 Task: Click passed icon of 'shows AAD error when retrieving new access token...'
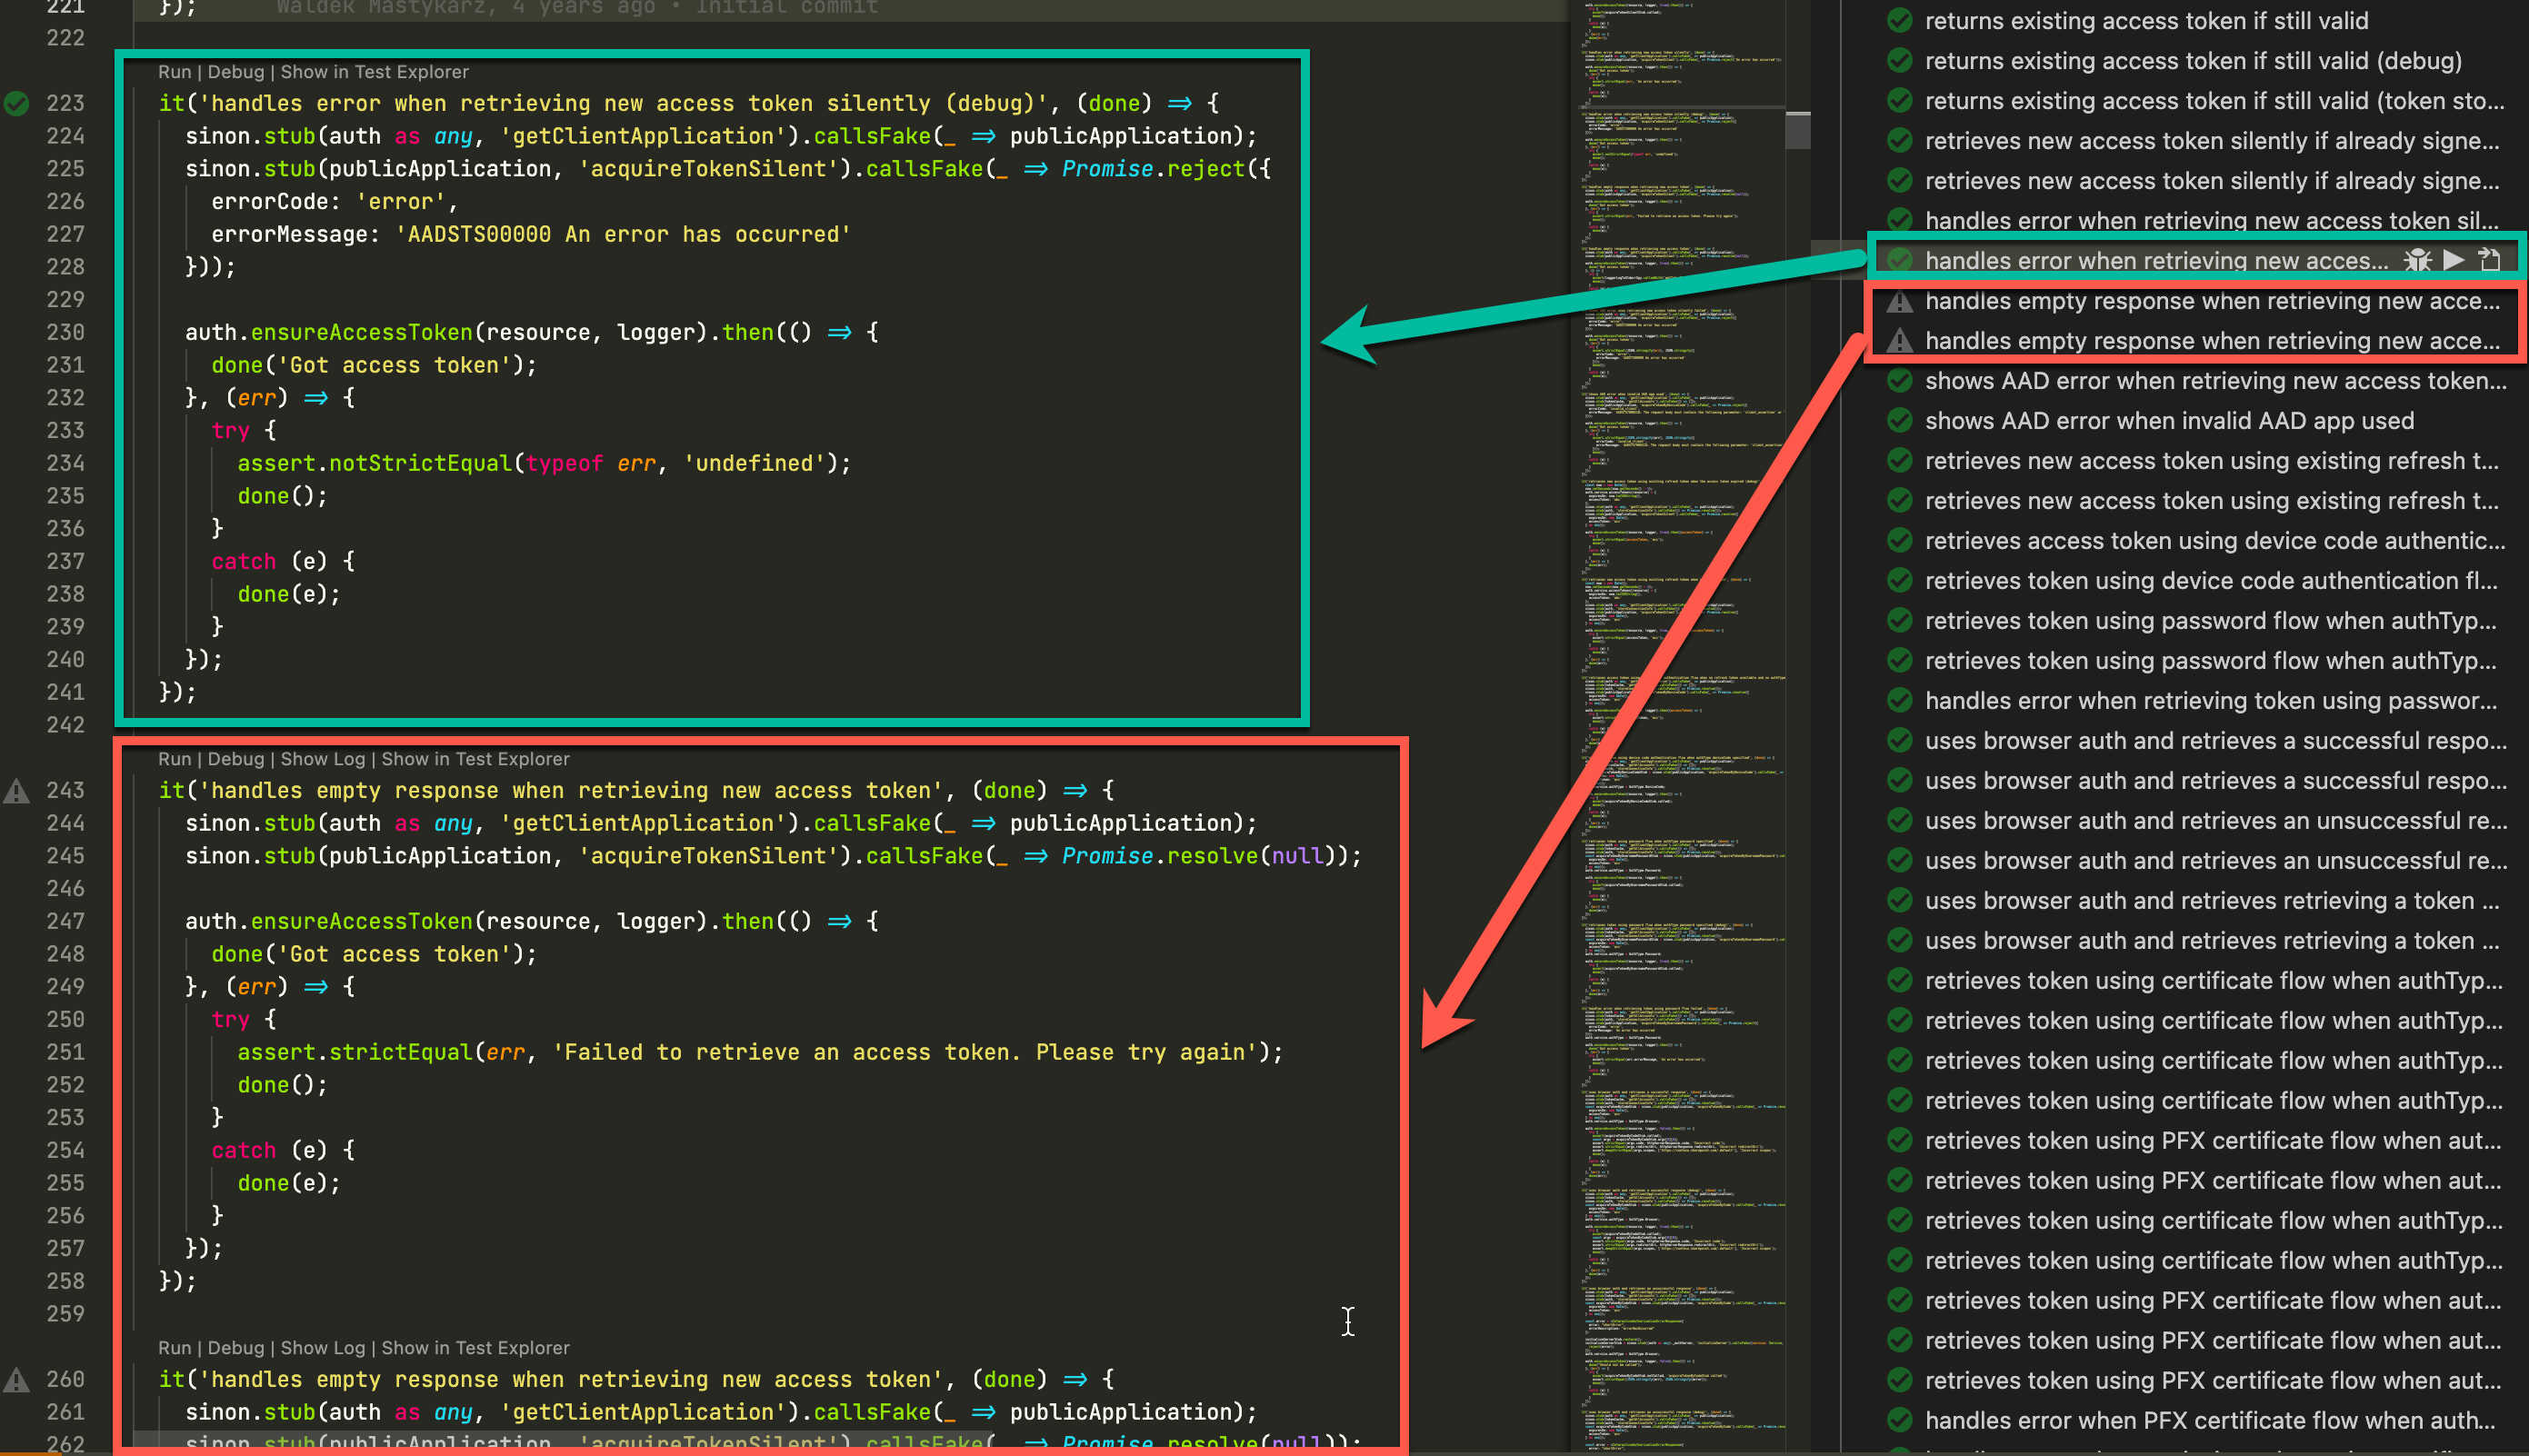[1899, 380]
